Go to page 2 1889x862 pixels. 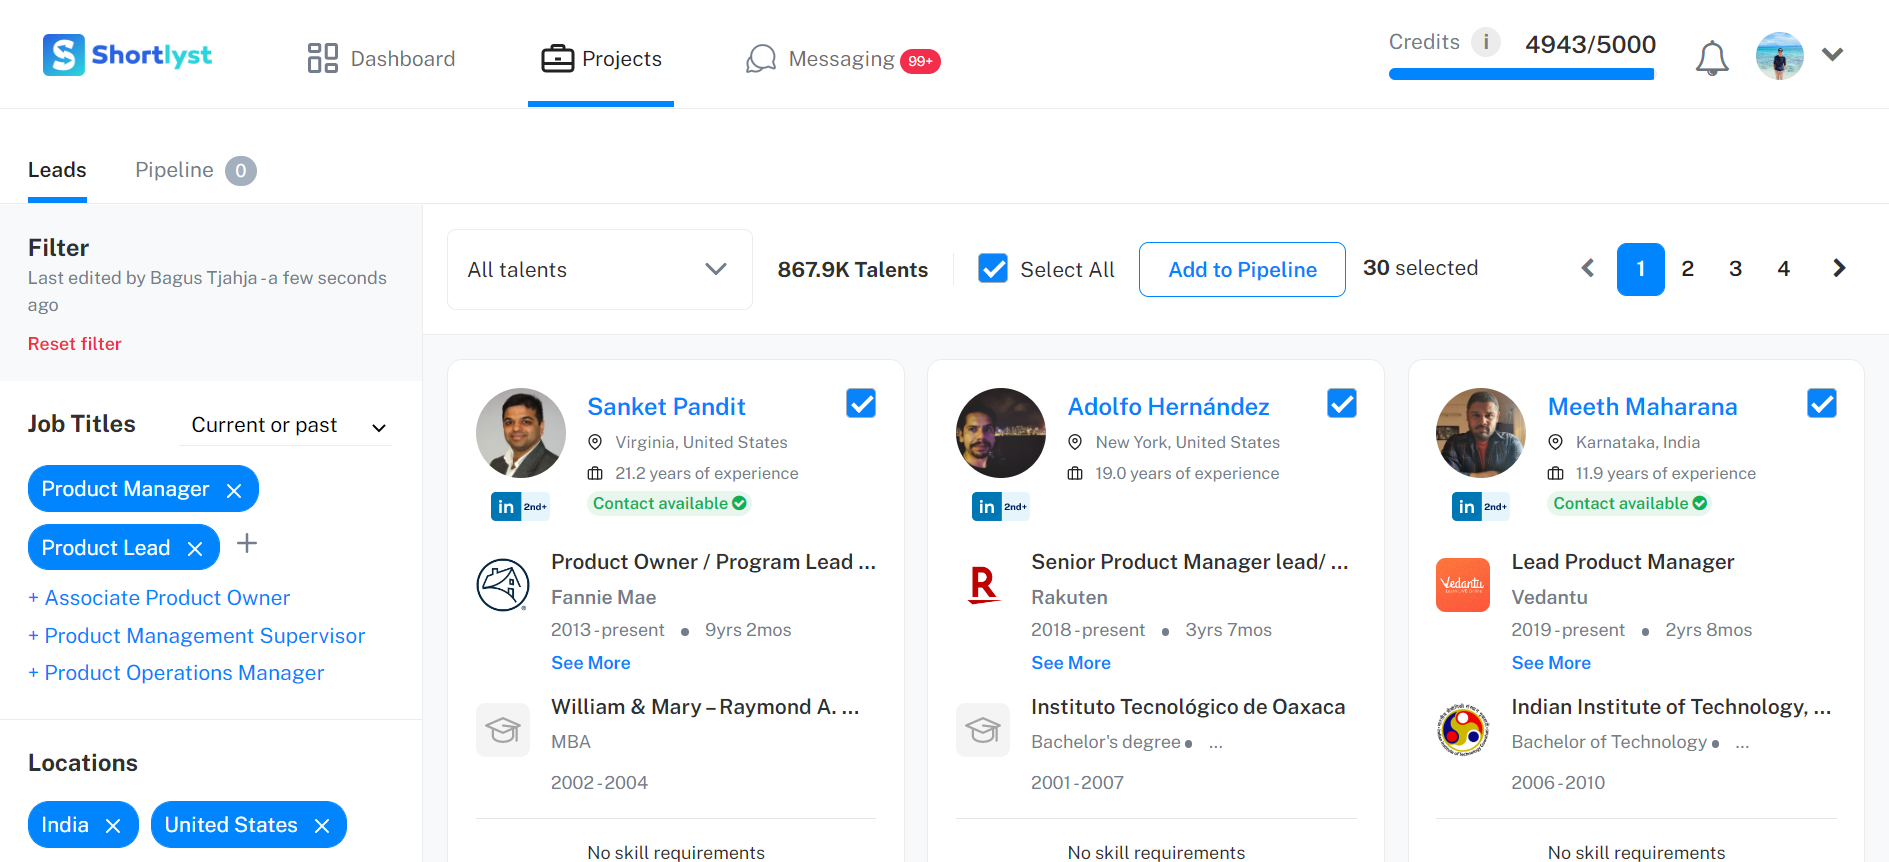tap(1688, 269)
